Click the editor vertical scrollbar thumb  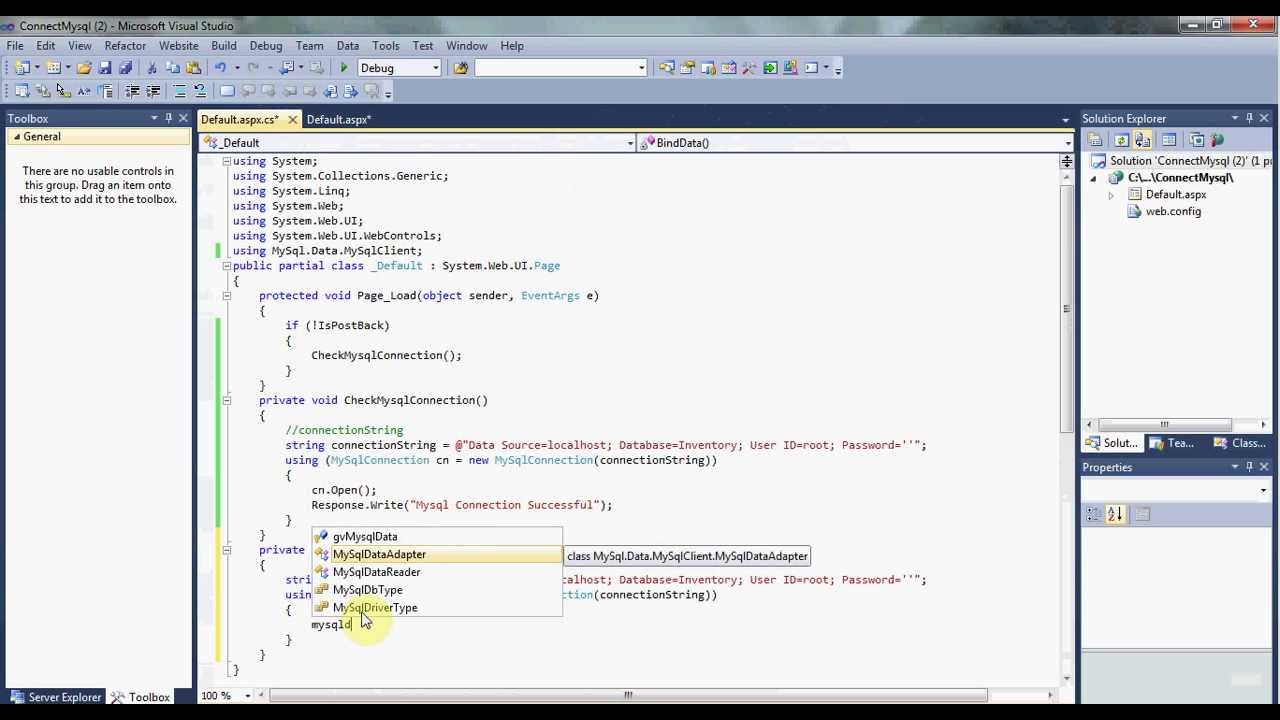tap(1067, 308)
